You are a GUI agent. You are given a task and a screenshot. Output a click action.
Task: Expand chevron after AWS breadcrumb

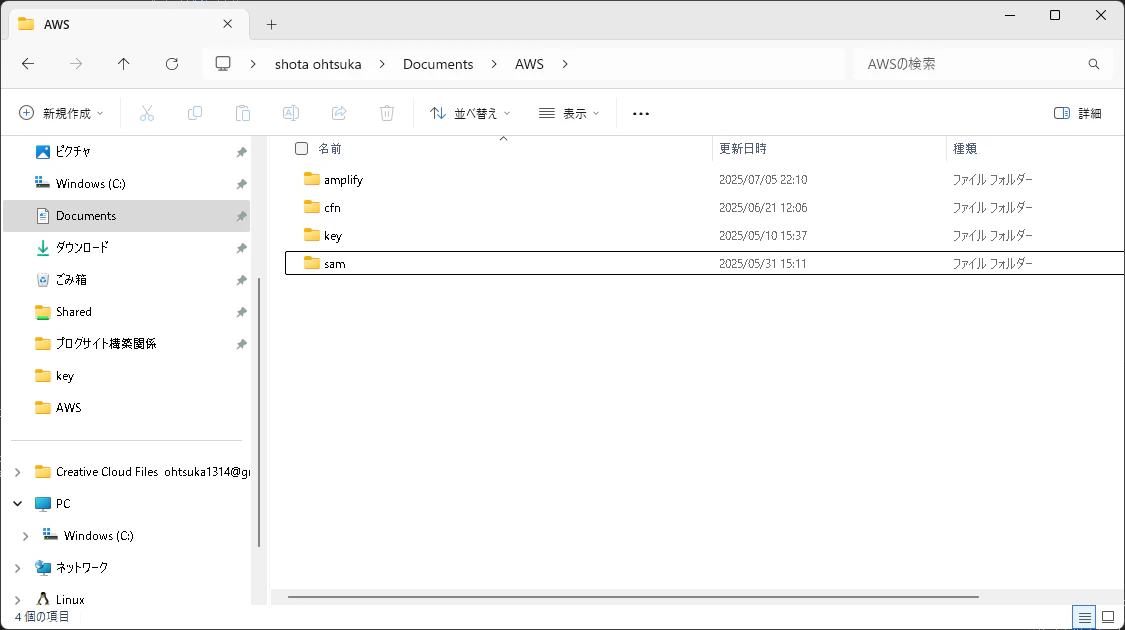[x=565, y=64]
